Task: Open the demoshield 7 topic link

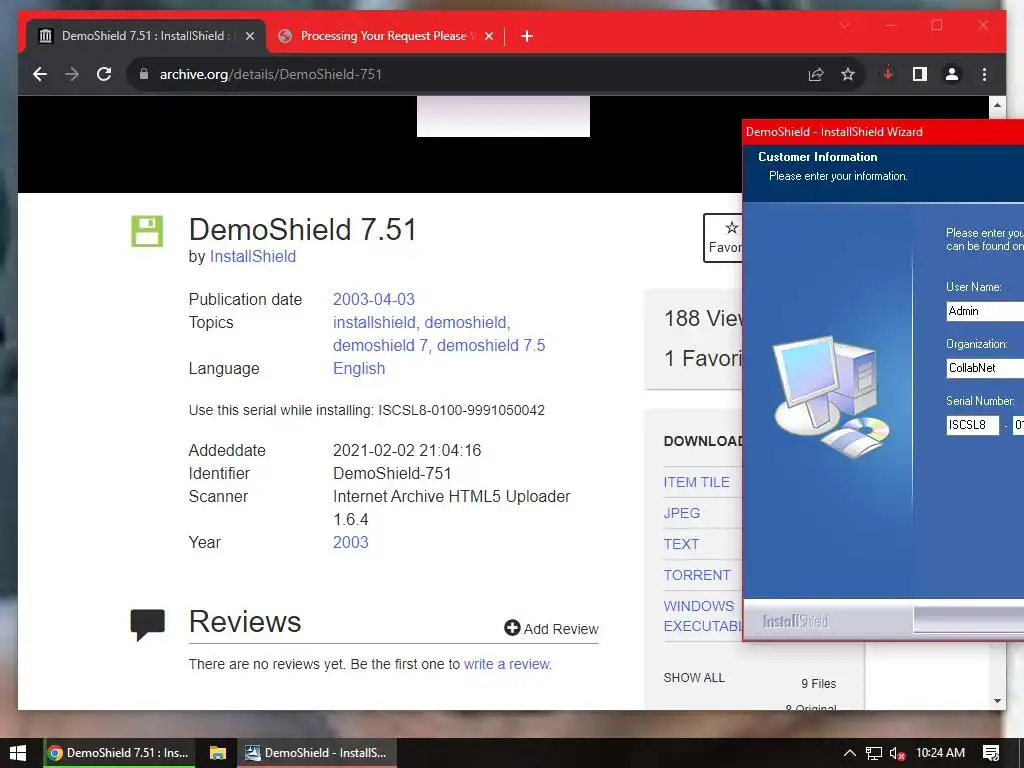Action: (x=380, y=345)
